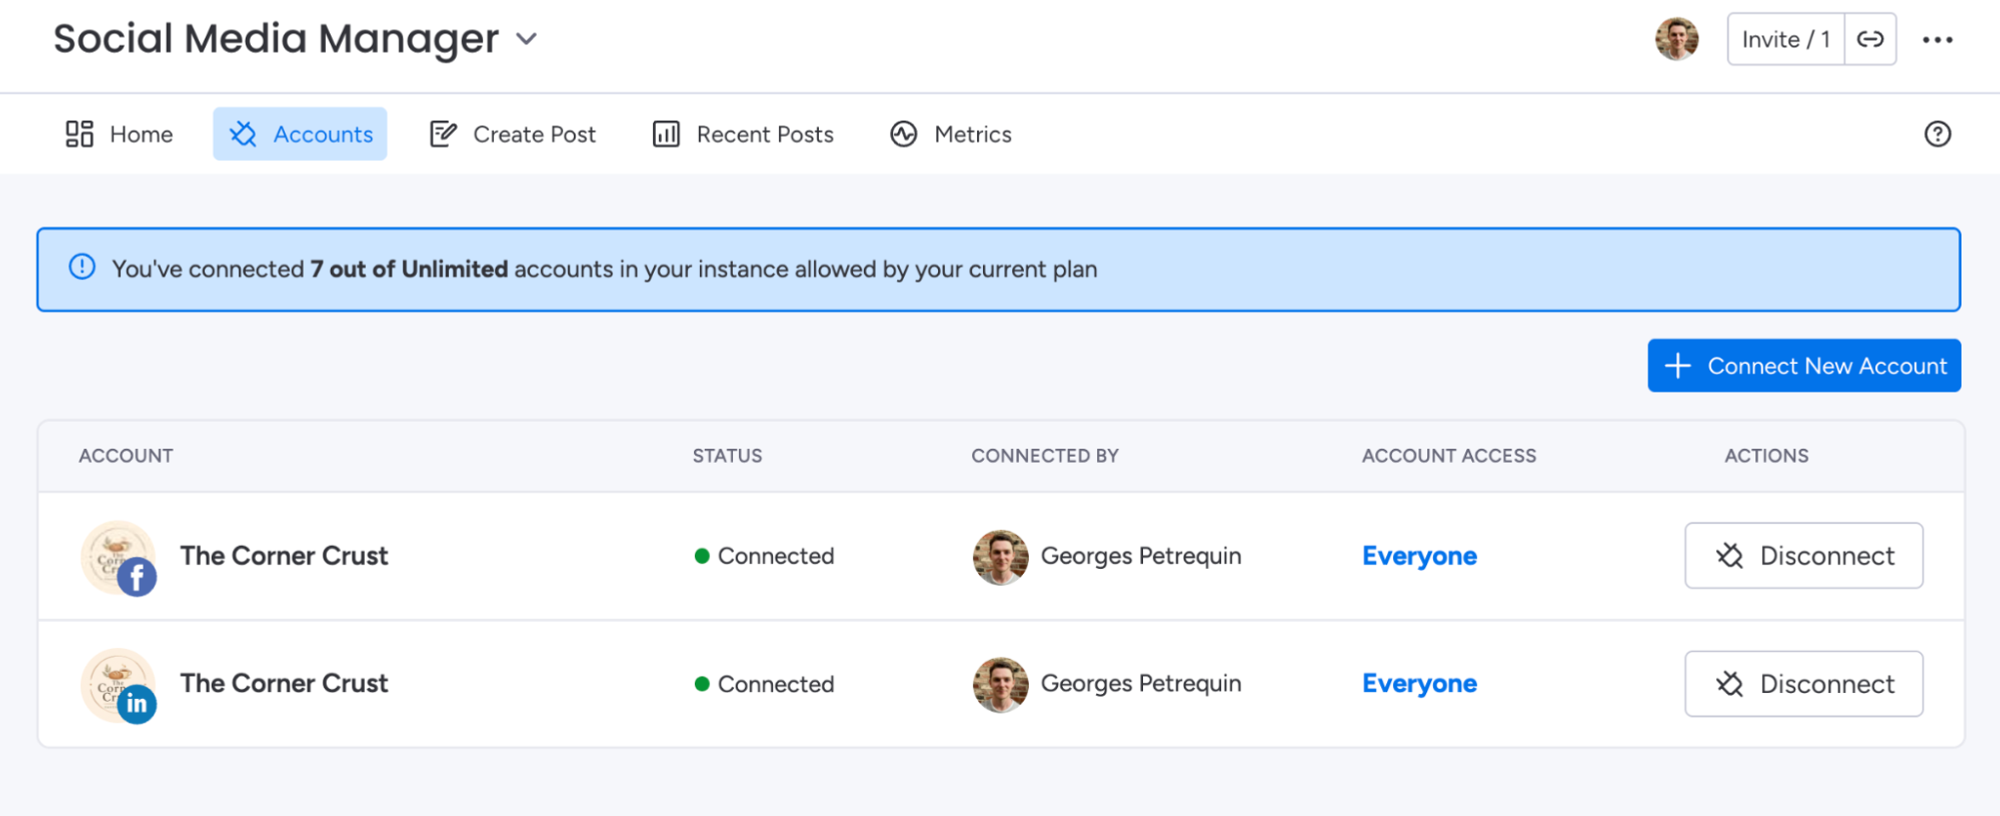Click the STATUS column header
2000x816 pixels.
click(727, 456)
